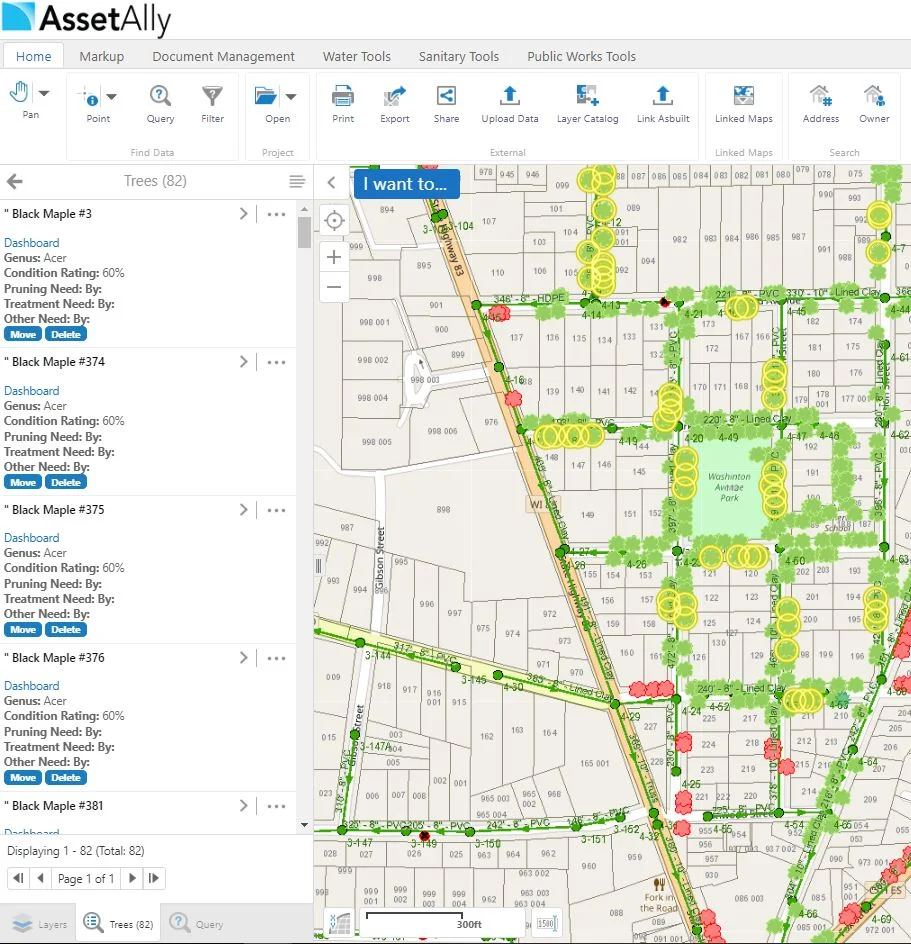Click the I want to... button
Screen dimensions: 911x944
[x=406, y=184]
